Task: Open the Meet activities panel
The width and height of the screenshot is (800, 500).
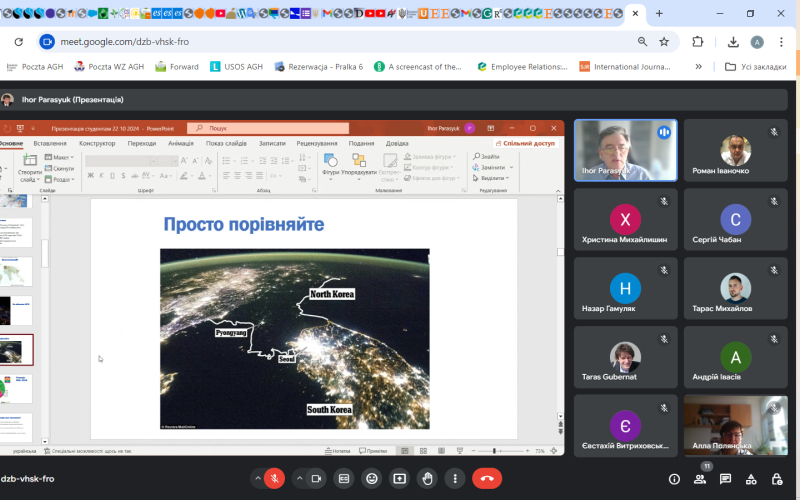Action: pyautogui.click(x=751, y=479)
